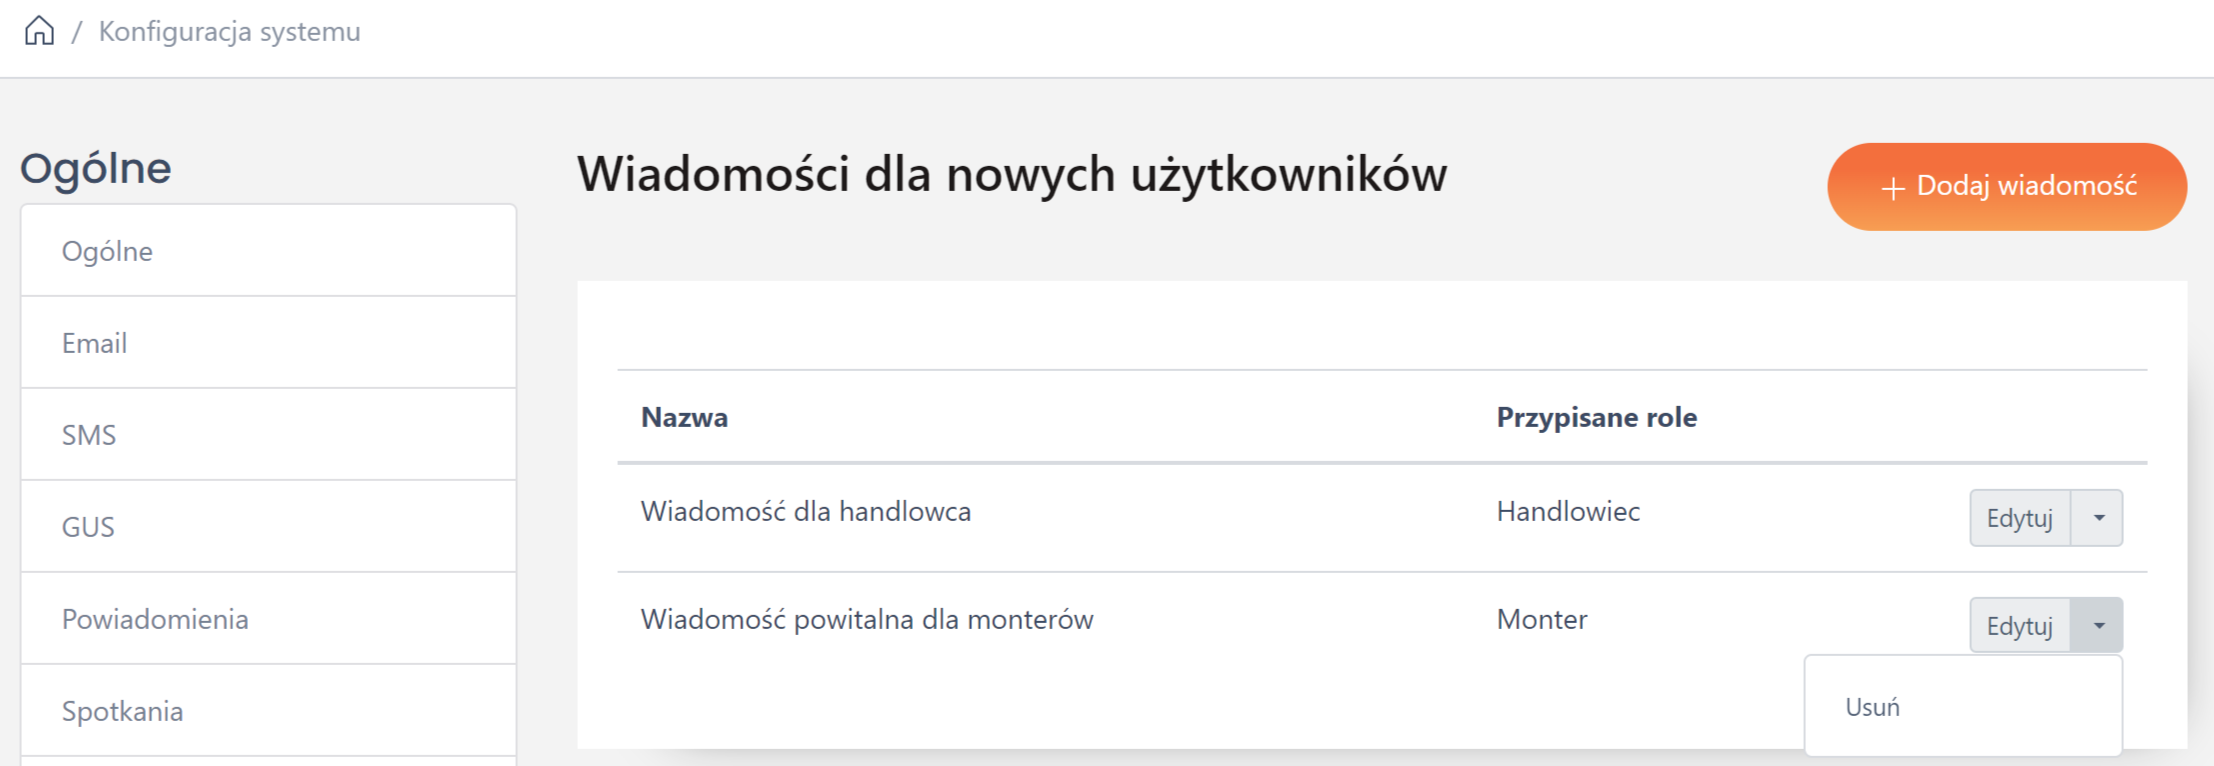Click the Nazwa column header
This screenshot has height=766, width=2214.
pyautogui.click(x=684, y=417)
